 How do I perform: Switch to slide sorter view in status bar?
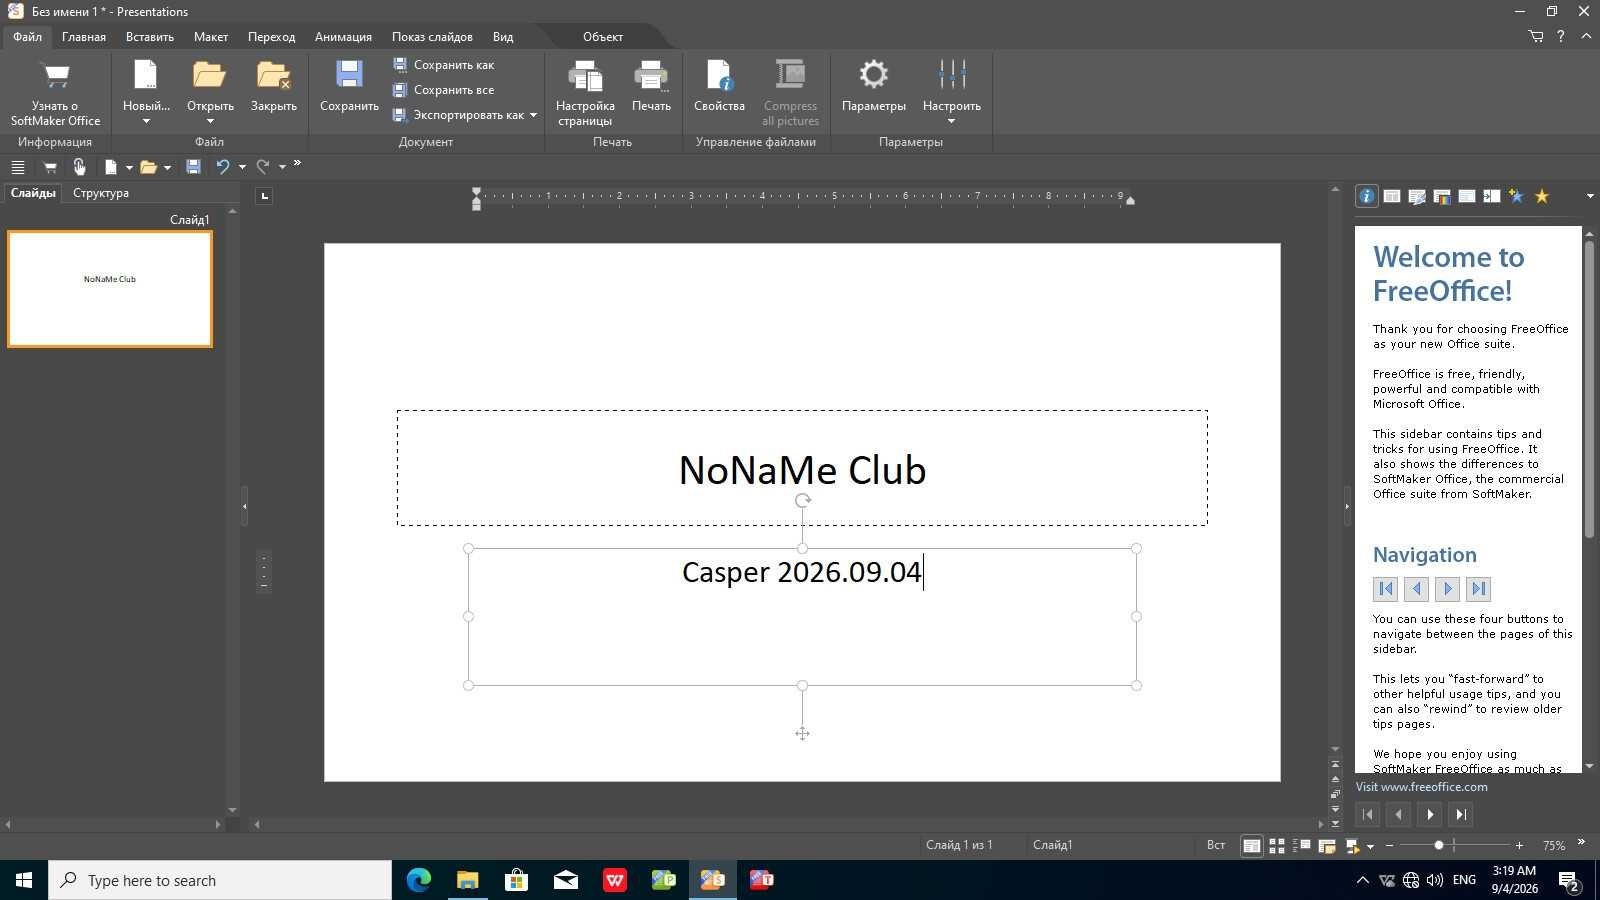pos(1277,846)
